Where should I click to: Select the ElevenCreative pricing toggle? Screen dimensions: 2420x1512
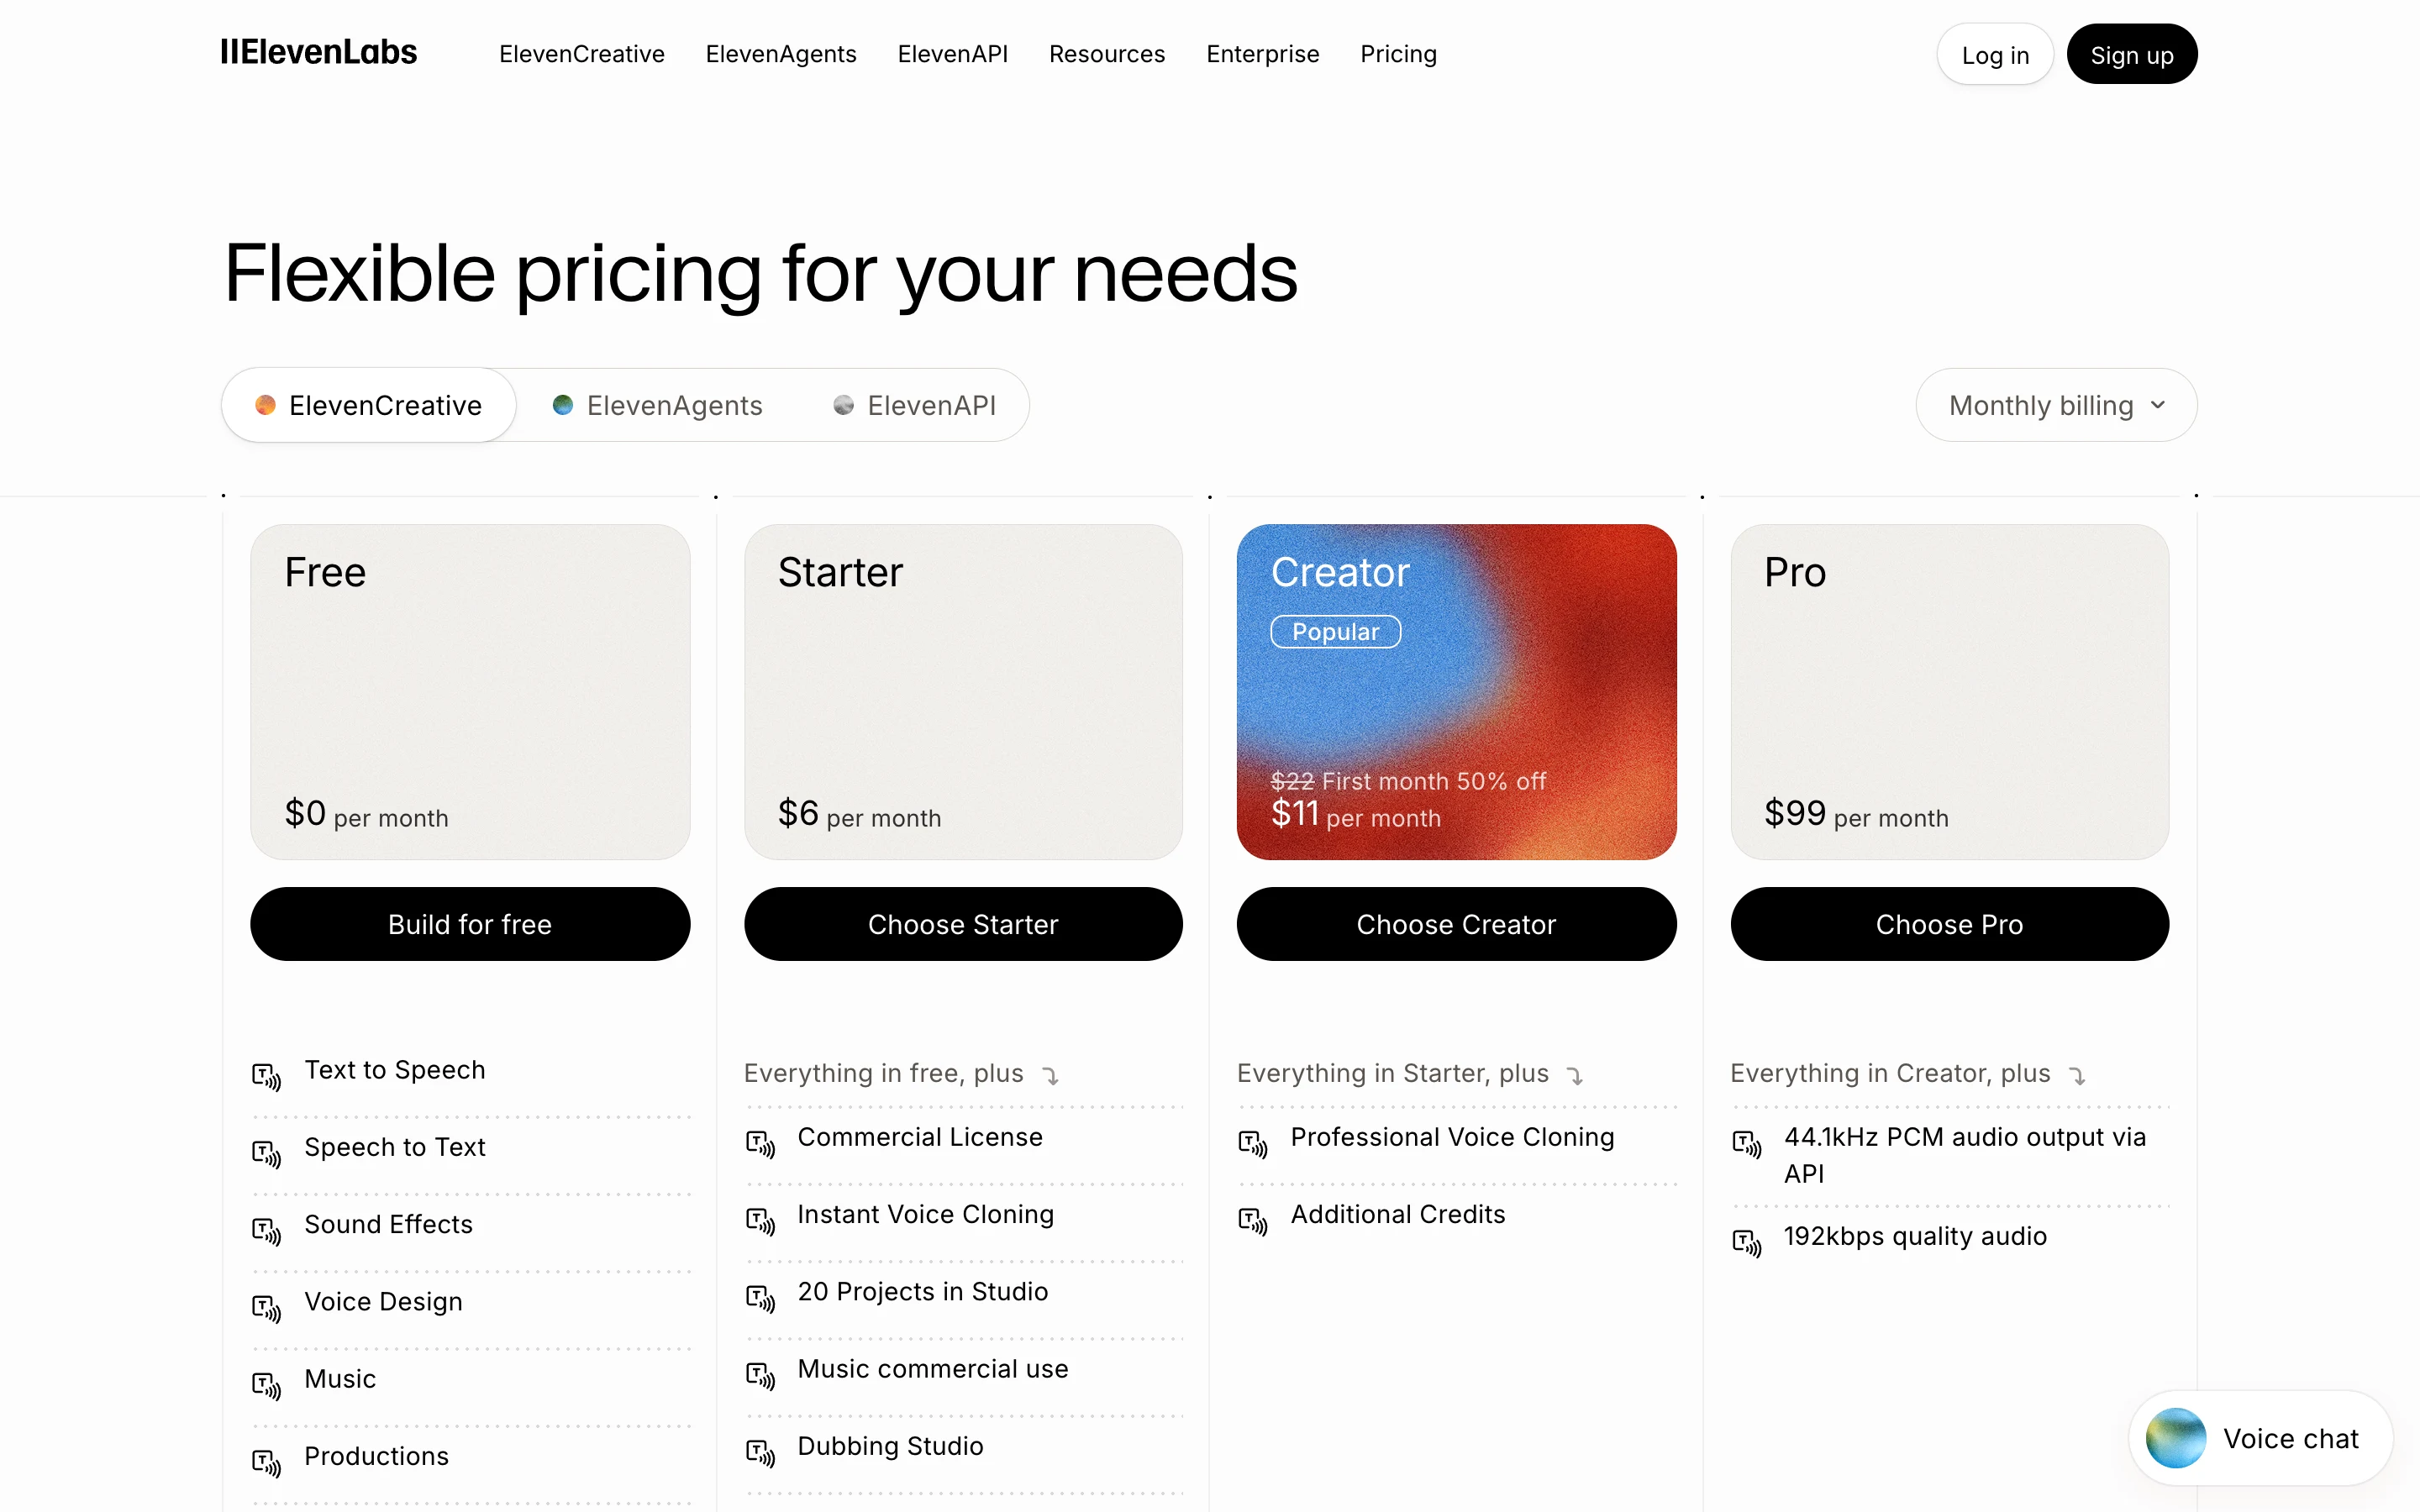pos(369,405)
